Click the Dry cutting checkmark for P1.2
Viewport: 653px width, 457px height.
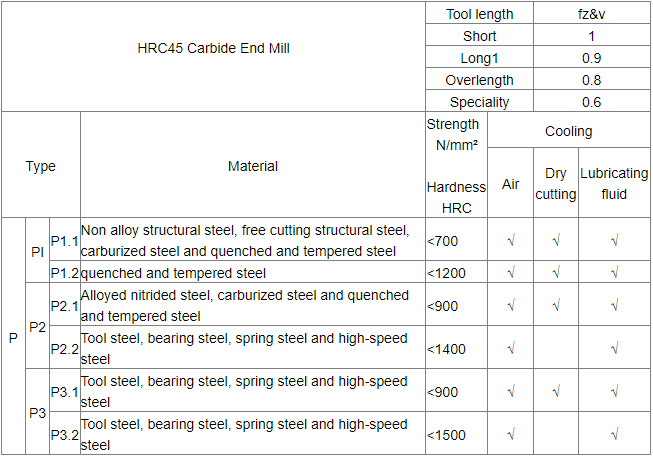click(x=555, y=272)
